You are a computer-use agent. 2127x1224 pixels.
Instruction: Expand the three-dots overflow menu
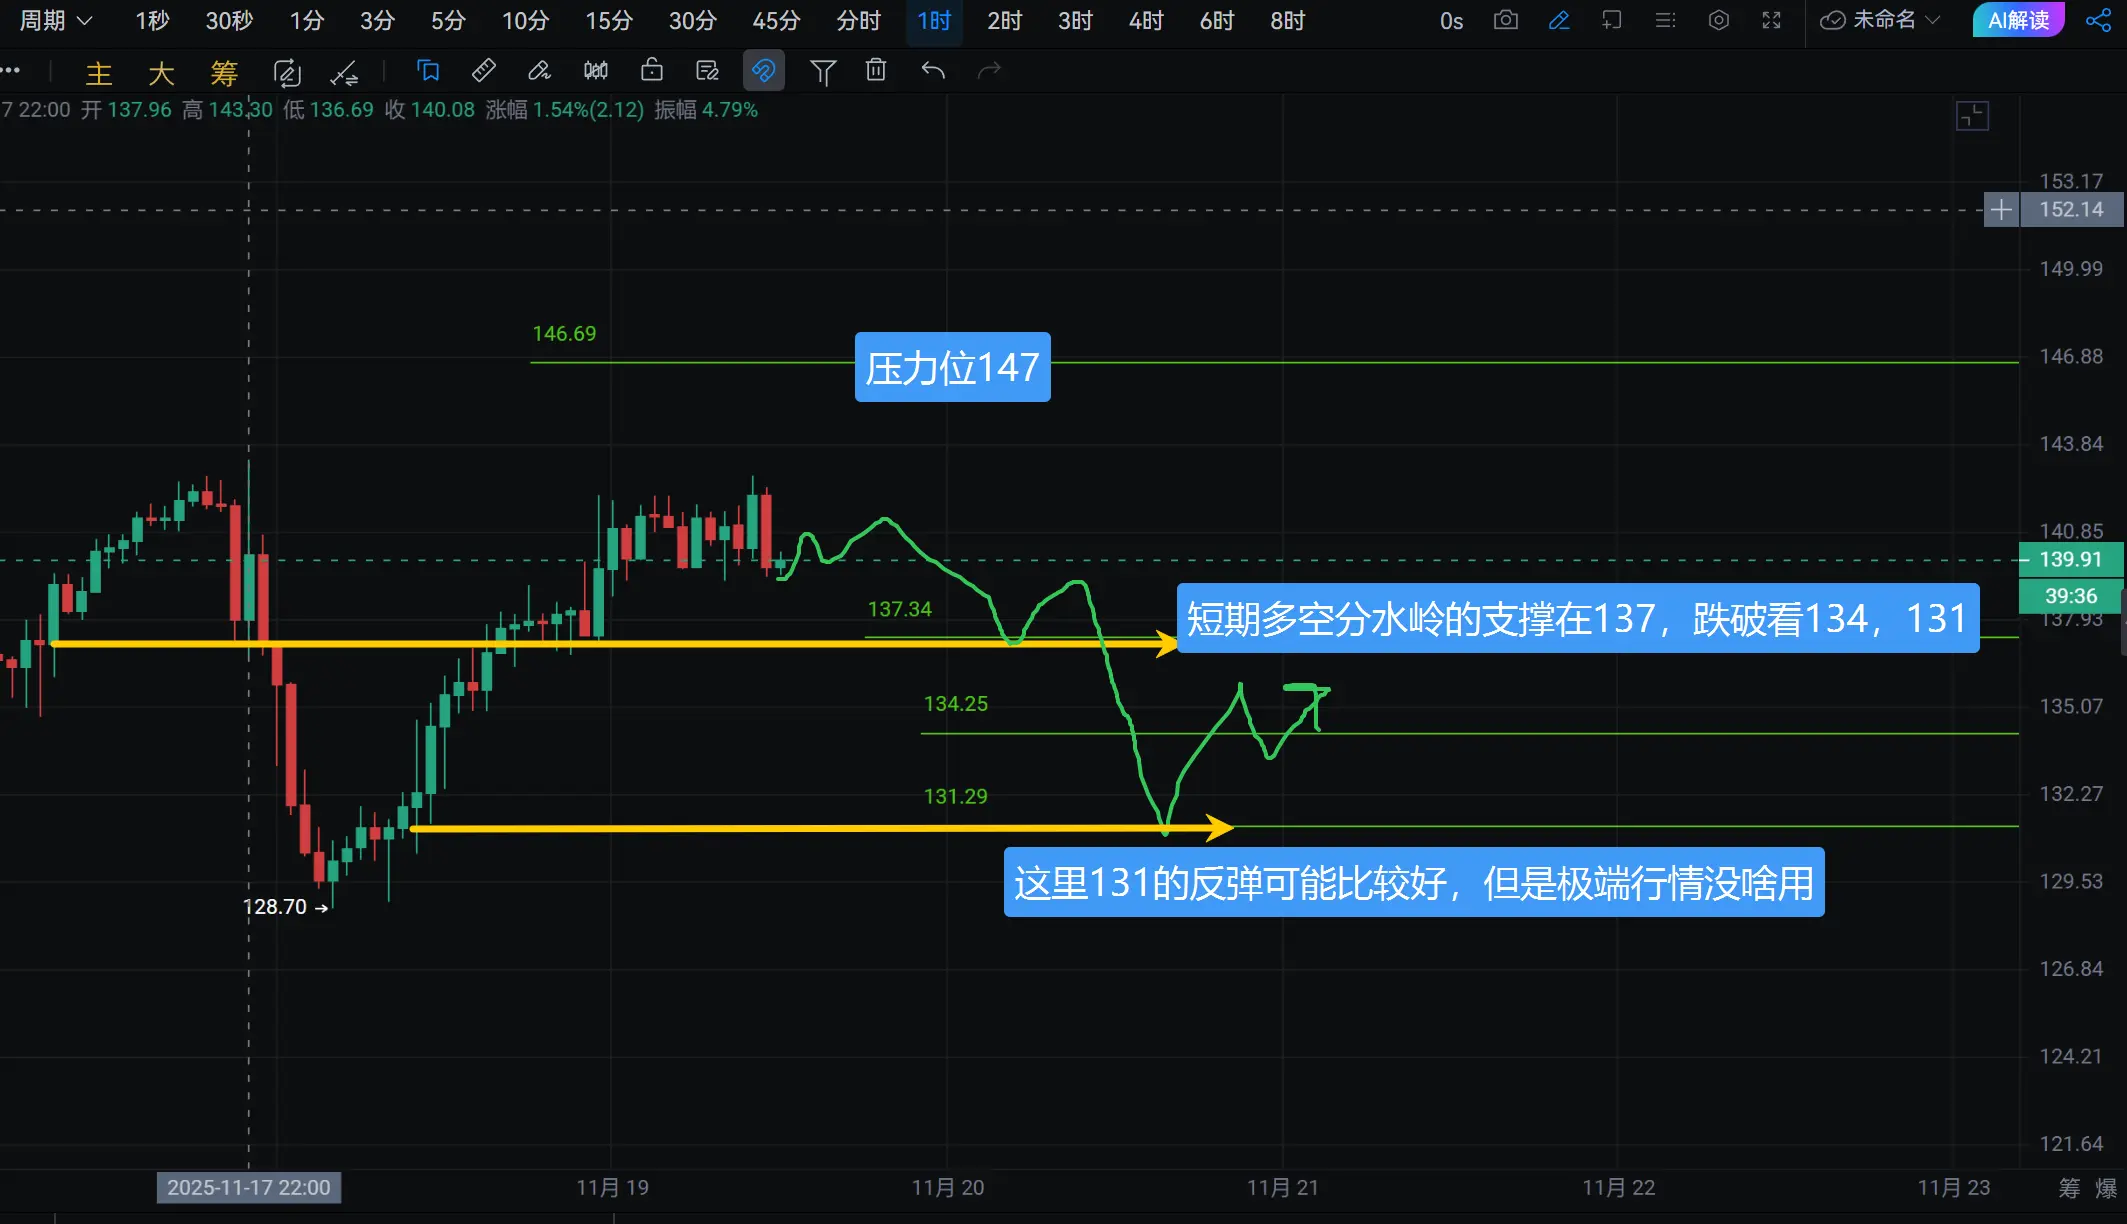tap(11, 70)
